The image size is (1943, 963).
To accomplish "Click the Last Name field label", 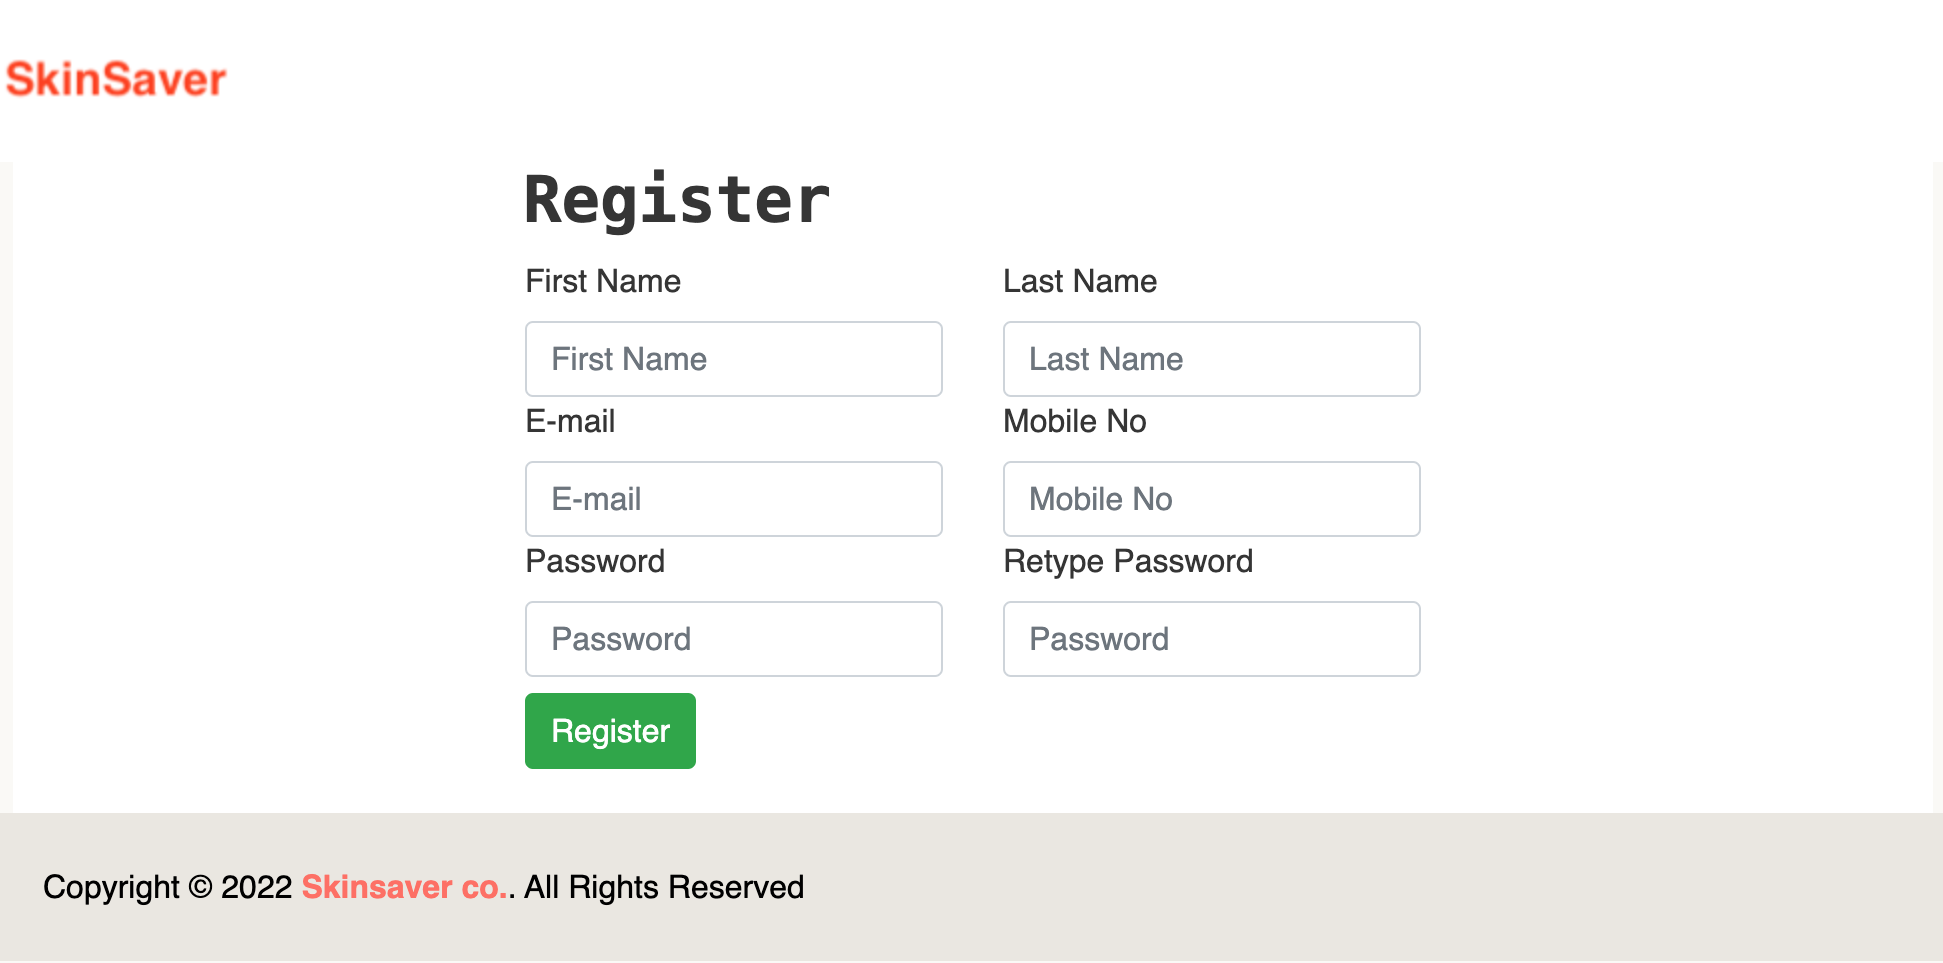I will point(1079,282).
